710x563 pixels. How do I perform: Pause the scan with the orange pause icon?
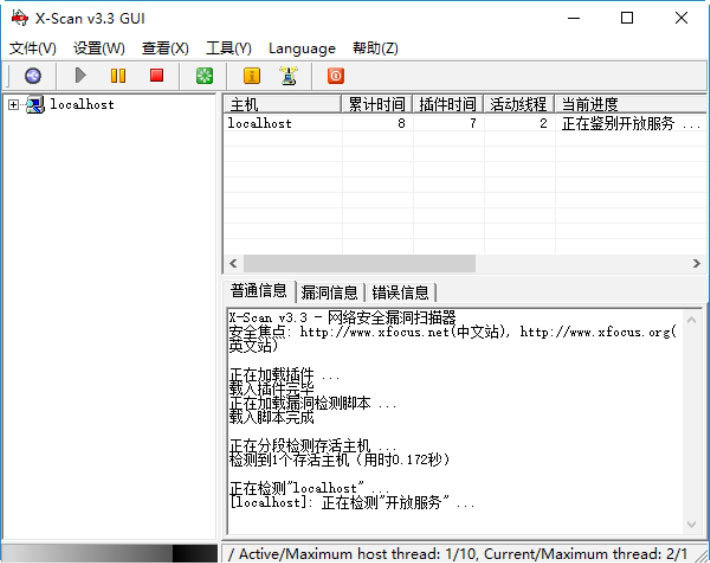coord(118,75)
